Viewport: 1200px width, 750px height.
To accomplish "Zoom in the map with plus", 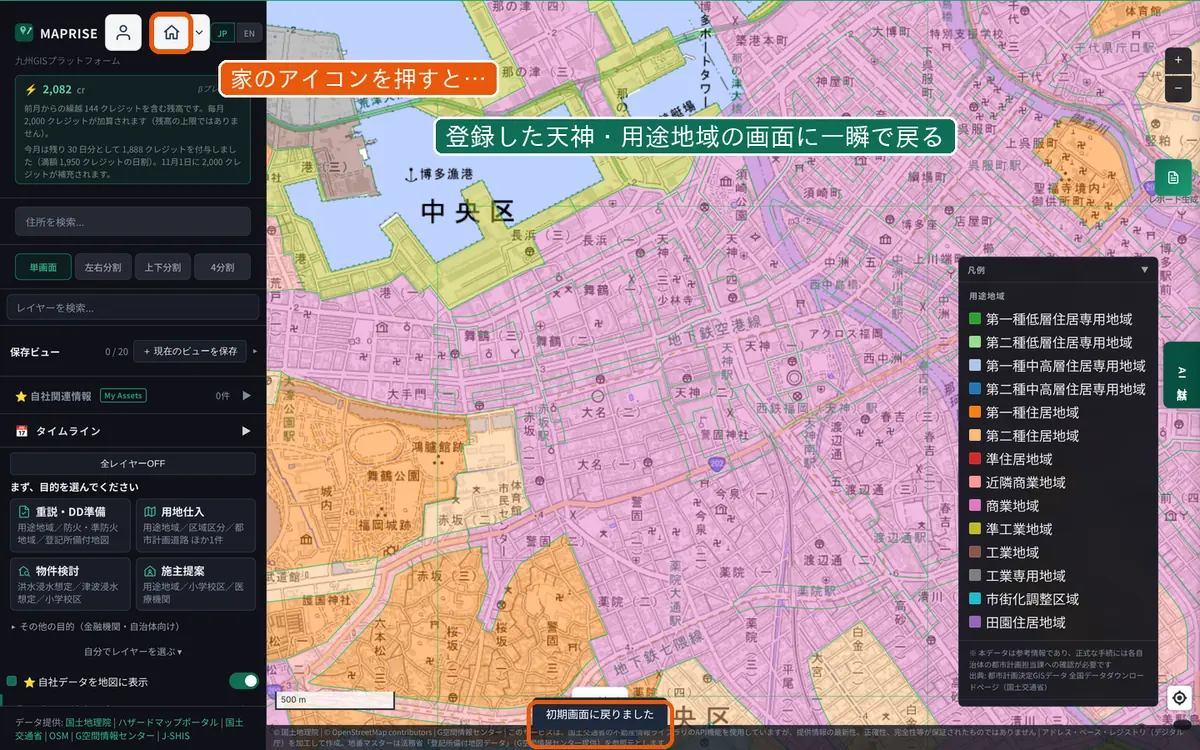I will [x=1178, y=60].
